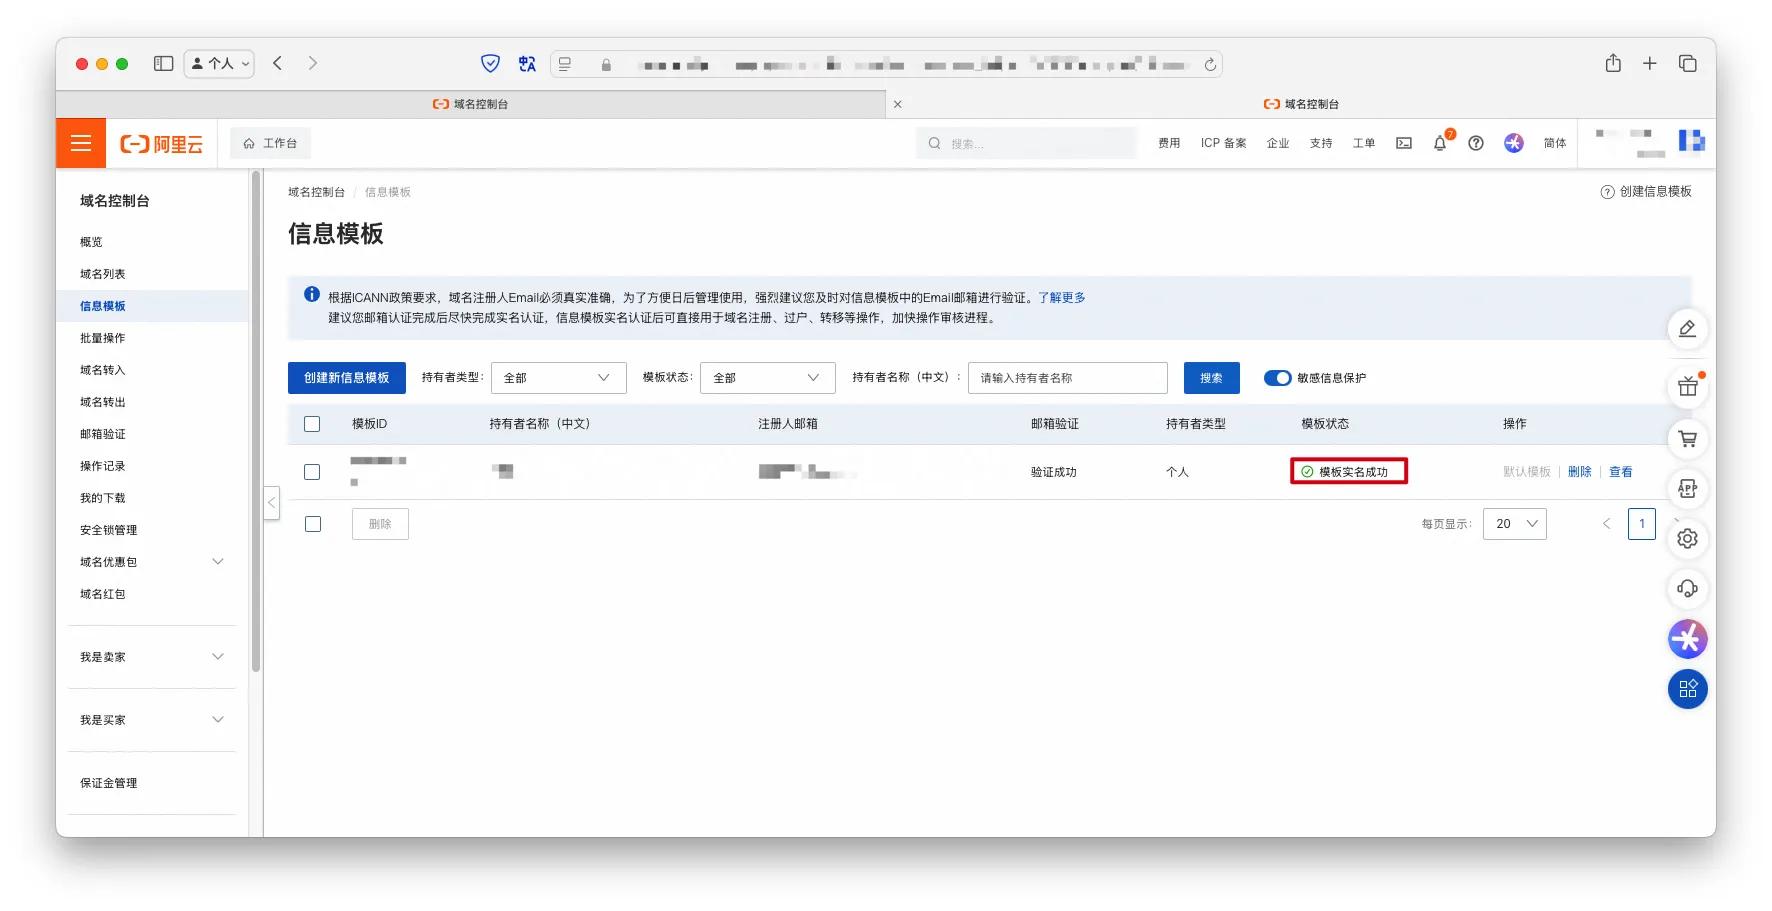This screenshot has height=911, width=1772.
Task: Open the page size selector showing 20
Action: pos(1514,524)
